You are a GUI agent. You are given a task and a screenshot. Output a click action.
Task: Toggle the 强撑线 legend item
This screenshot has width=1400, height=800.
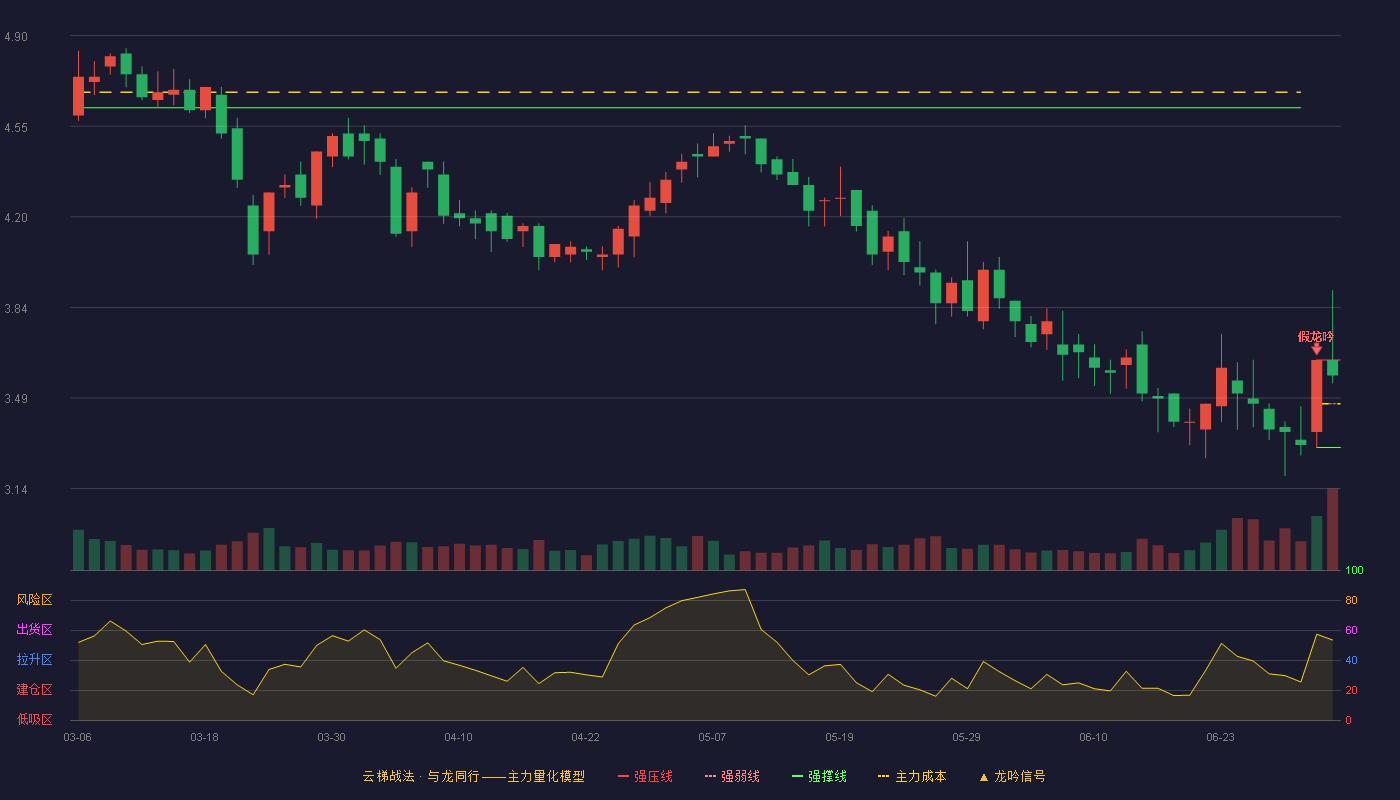click(x=819, y=776)
